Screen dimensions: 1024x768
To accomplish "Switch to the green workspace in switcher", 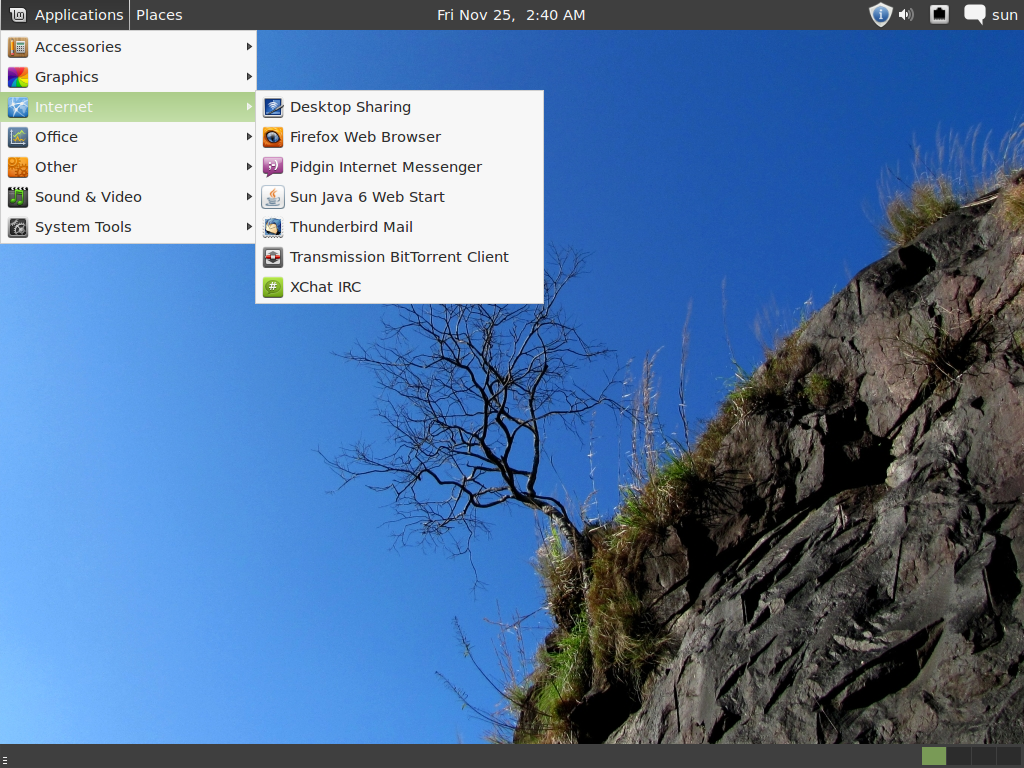I will 932,756.
